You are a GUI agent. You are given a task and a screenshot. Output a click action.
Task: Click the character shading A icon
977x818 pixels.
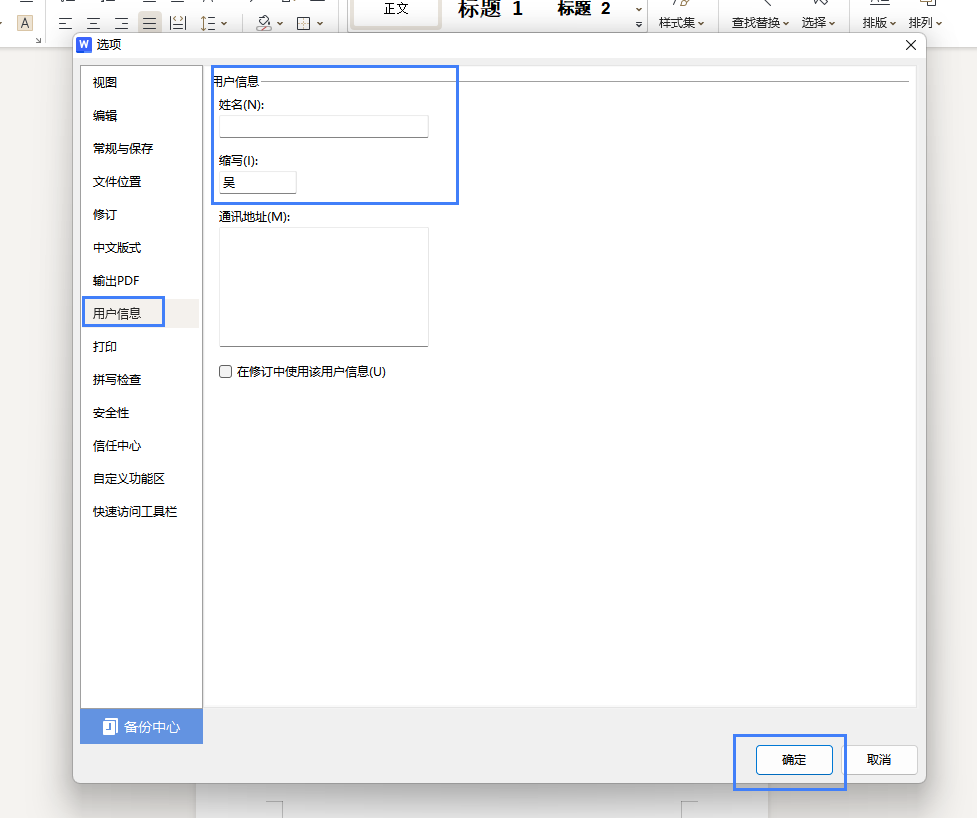coord(26,22)
